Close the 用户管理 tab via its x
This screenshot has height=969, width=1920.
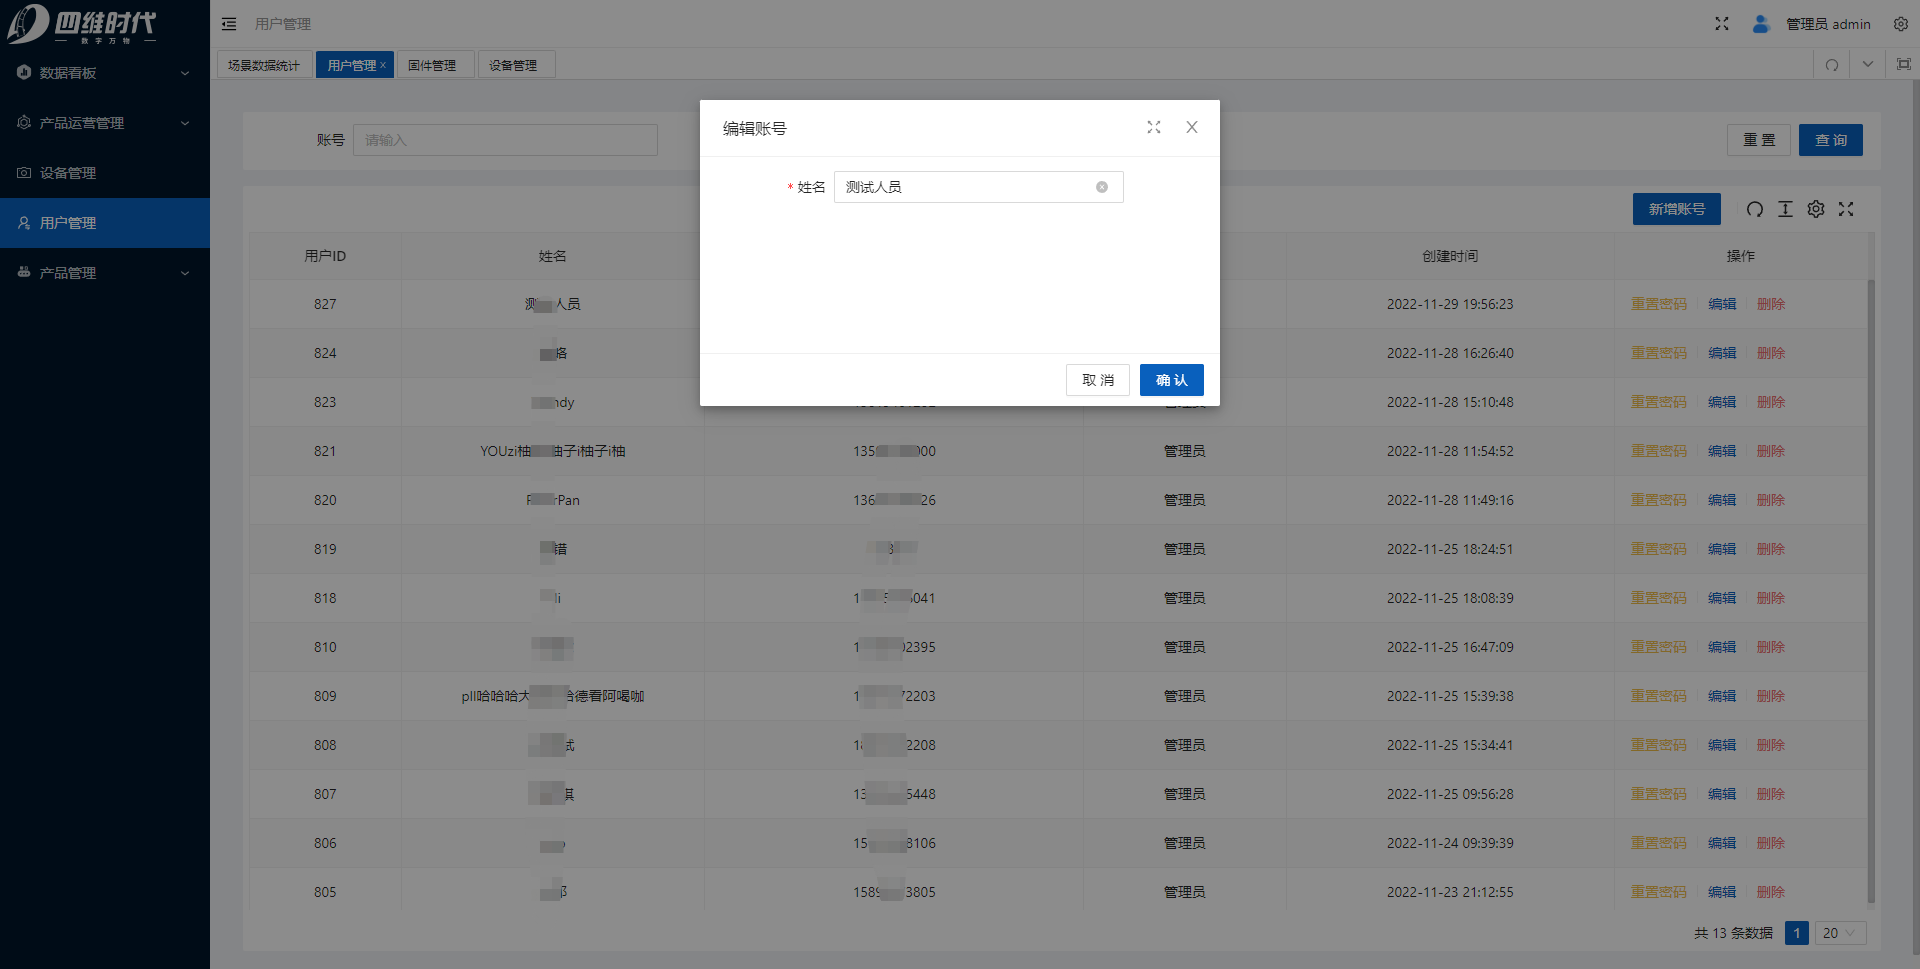tap(383, 65)
